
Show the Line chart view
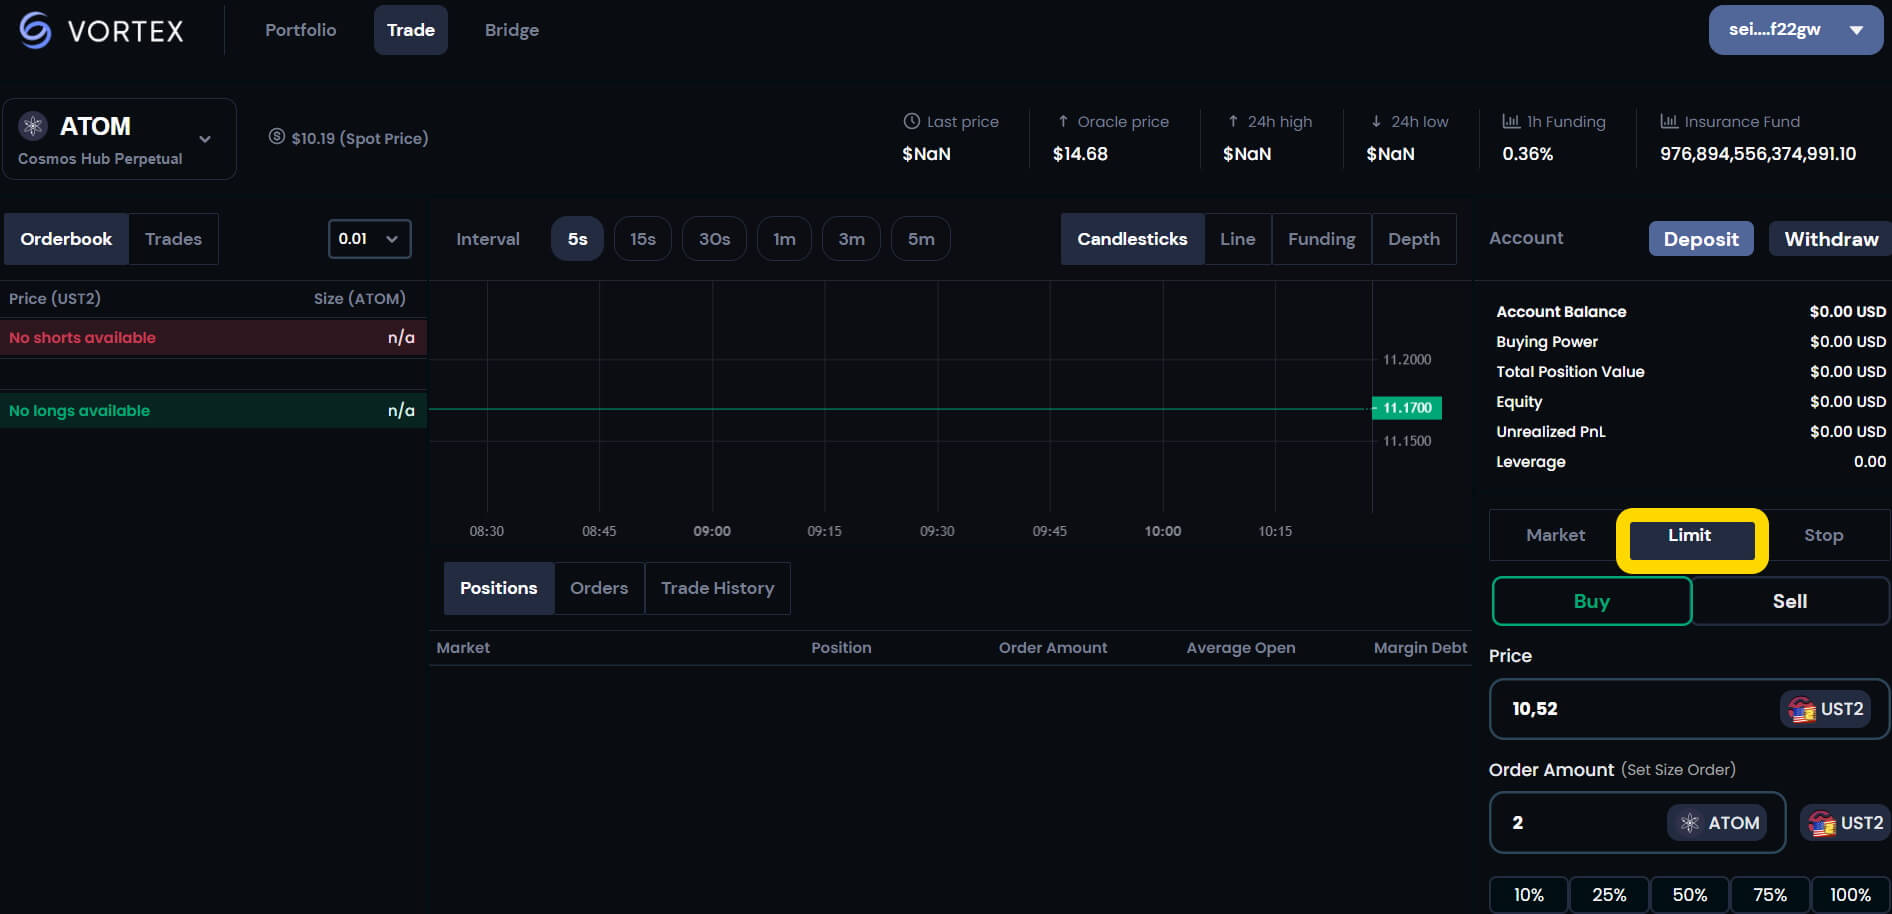1237,239
